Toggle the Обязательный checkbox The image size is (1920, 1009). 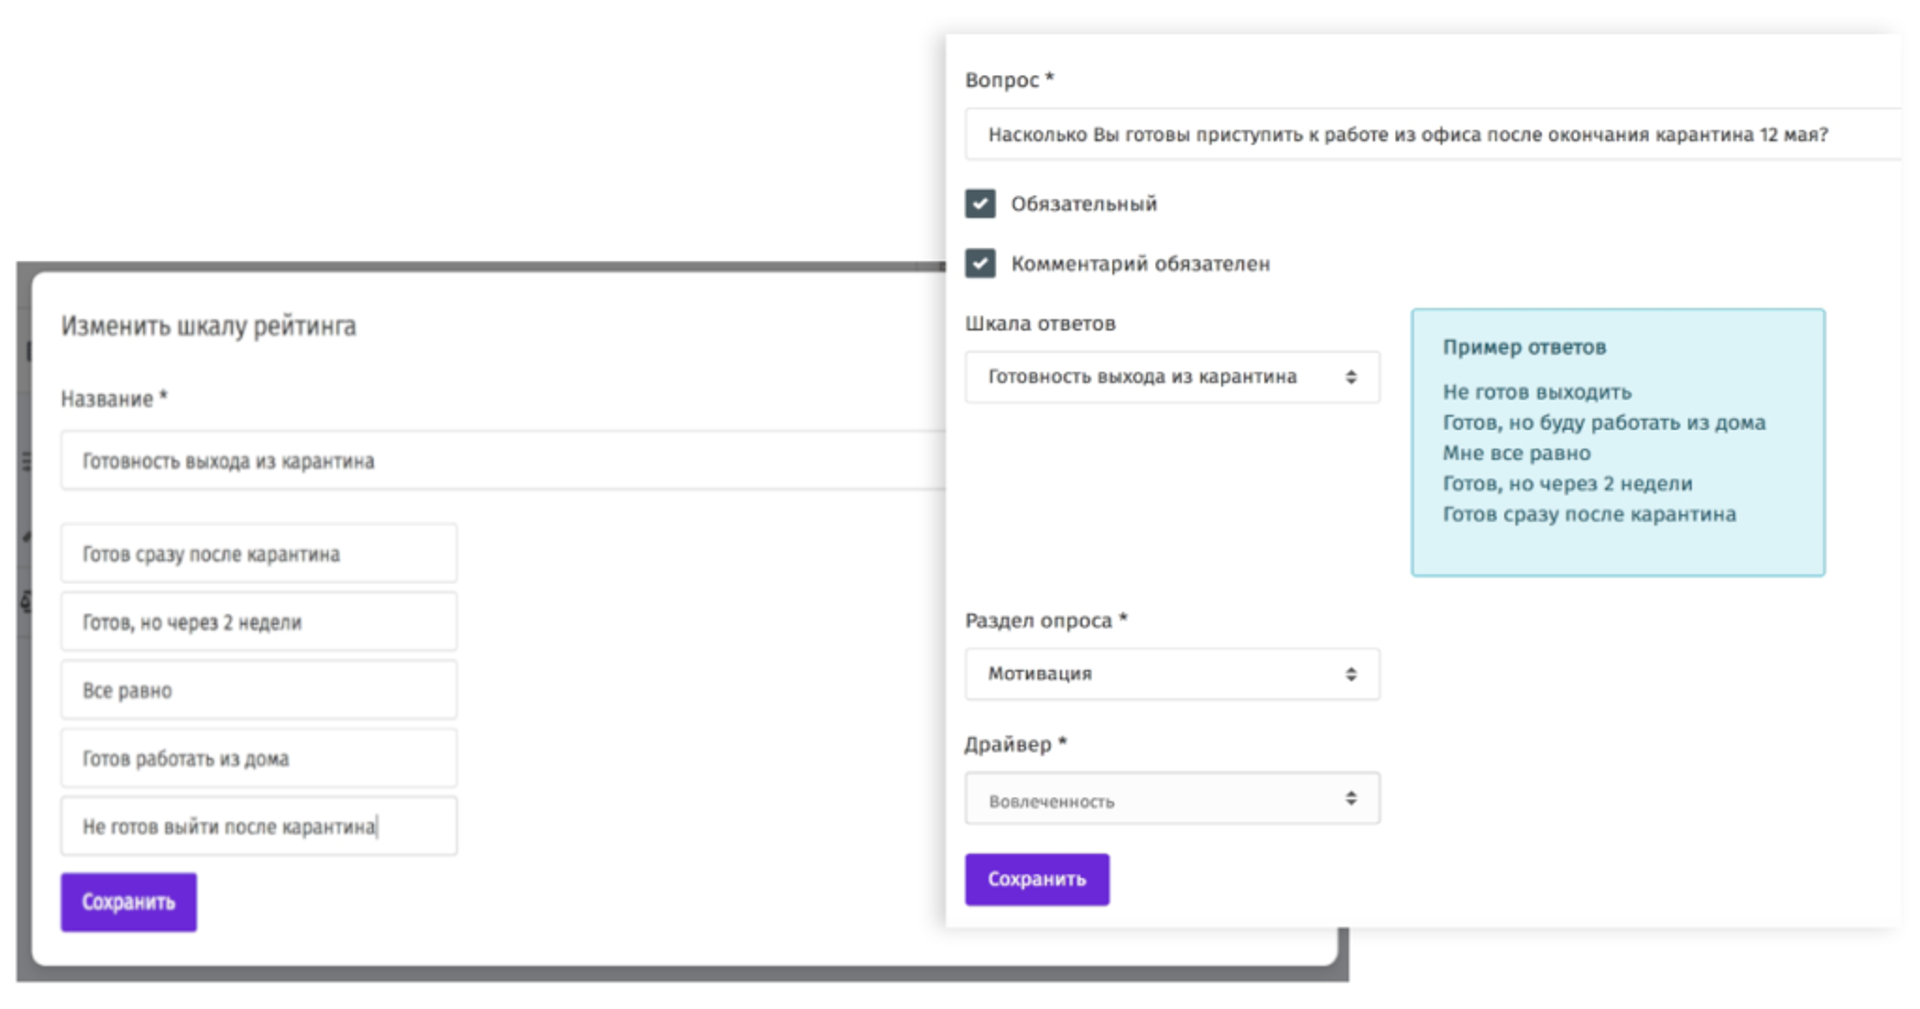(979, 204)
